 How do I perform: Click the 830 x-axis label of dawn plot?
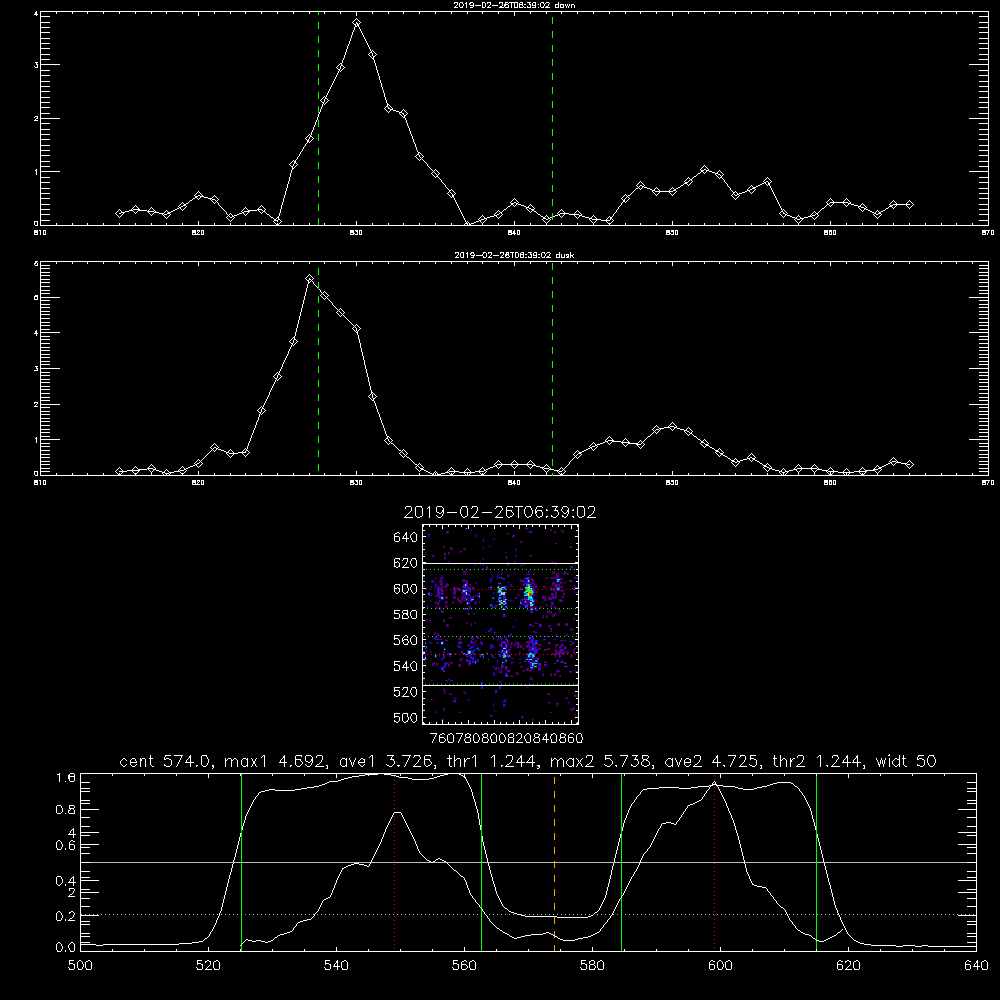tap(356, 233)
